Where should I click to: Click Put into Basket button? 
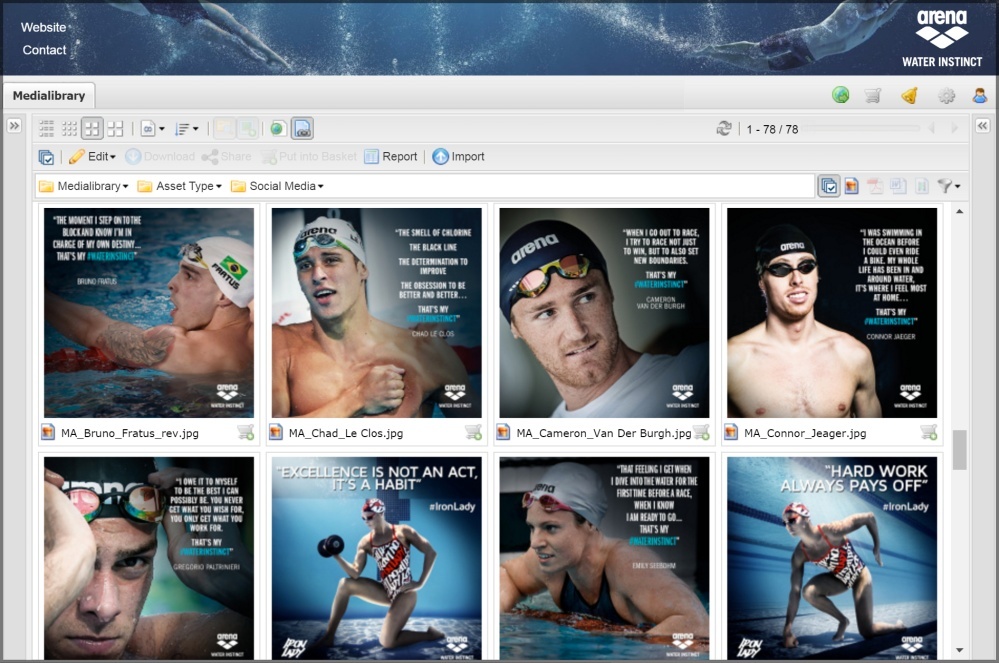click(309, 157)
